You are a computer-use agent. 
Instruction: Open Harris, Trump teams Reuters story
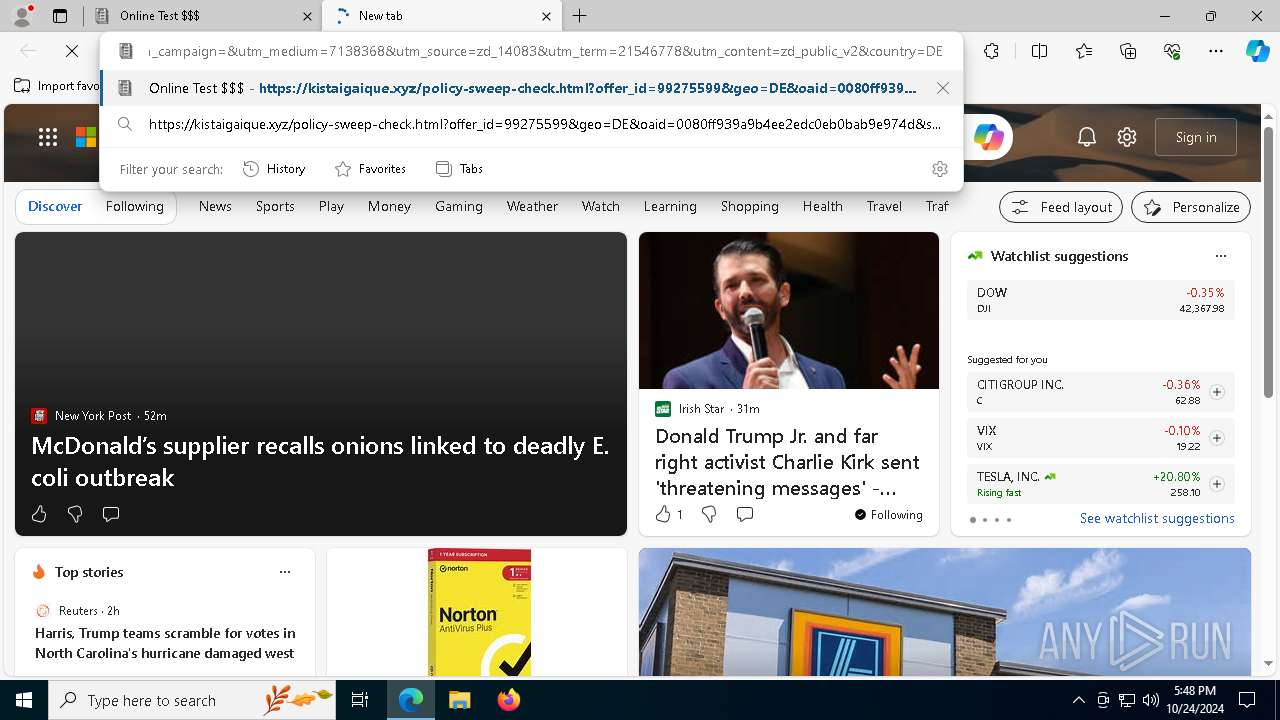pos(165,643)
